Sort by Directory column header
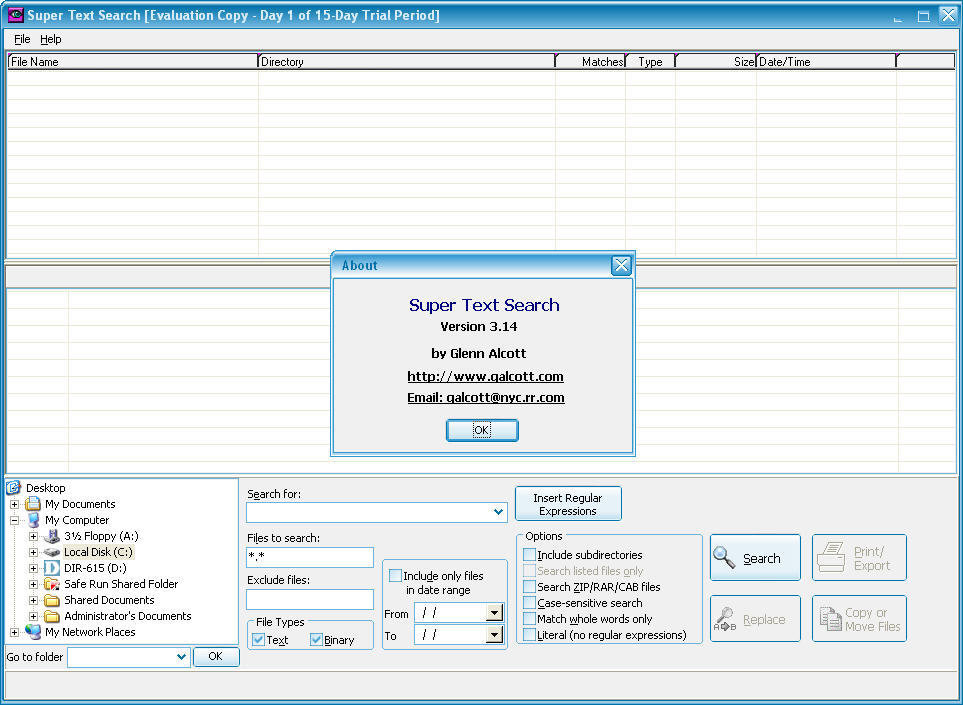963x705 pixels. (406, 61)
